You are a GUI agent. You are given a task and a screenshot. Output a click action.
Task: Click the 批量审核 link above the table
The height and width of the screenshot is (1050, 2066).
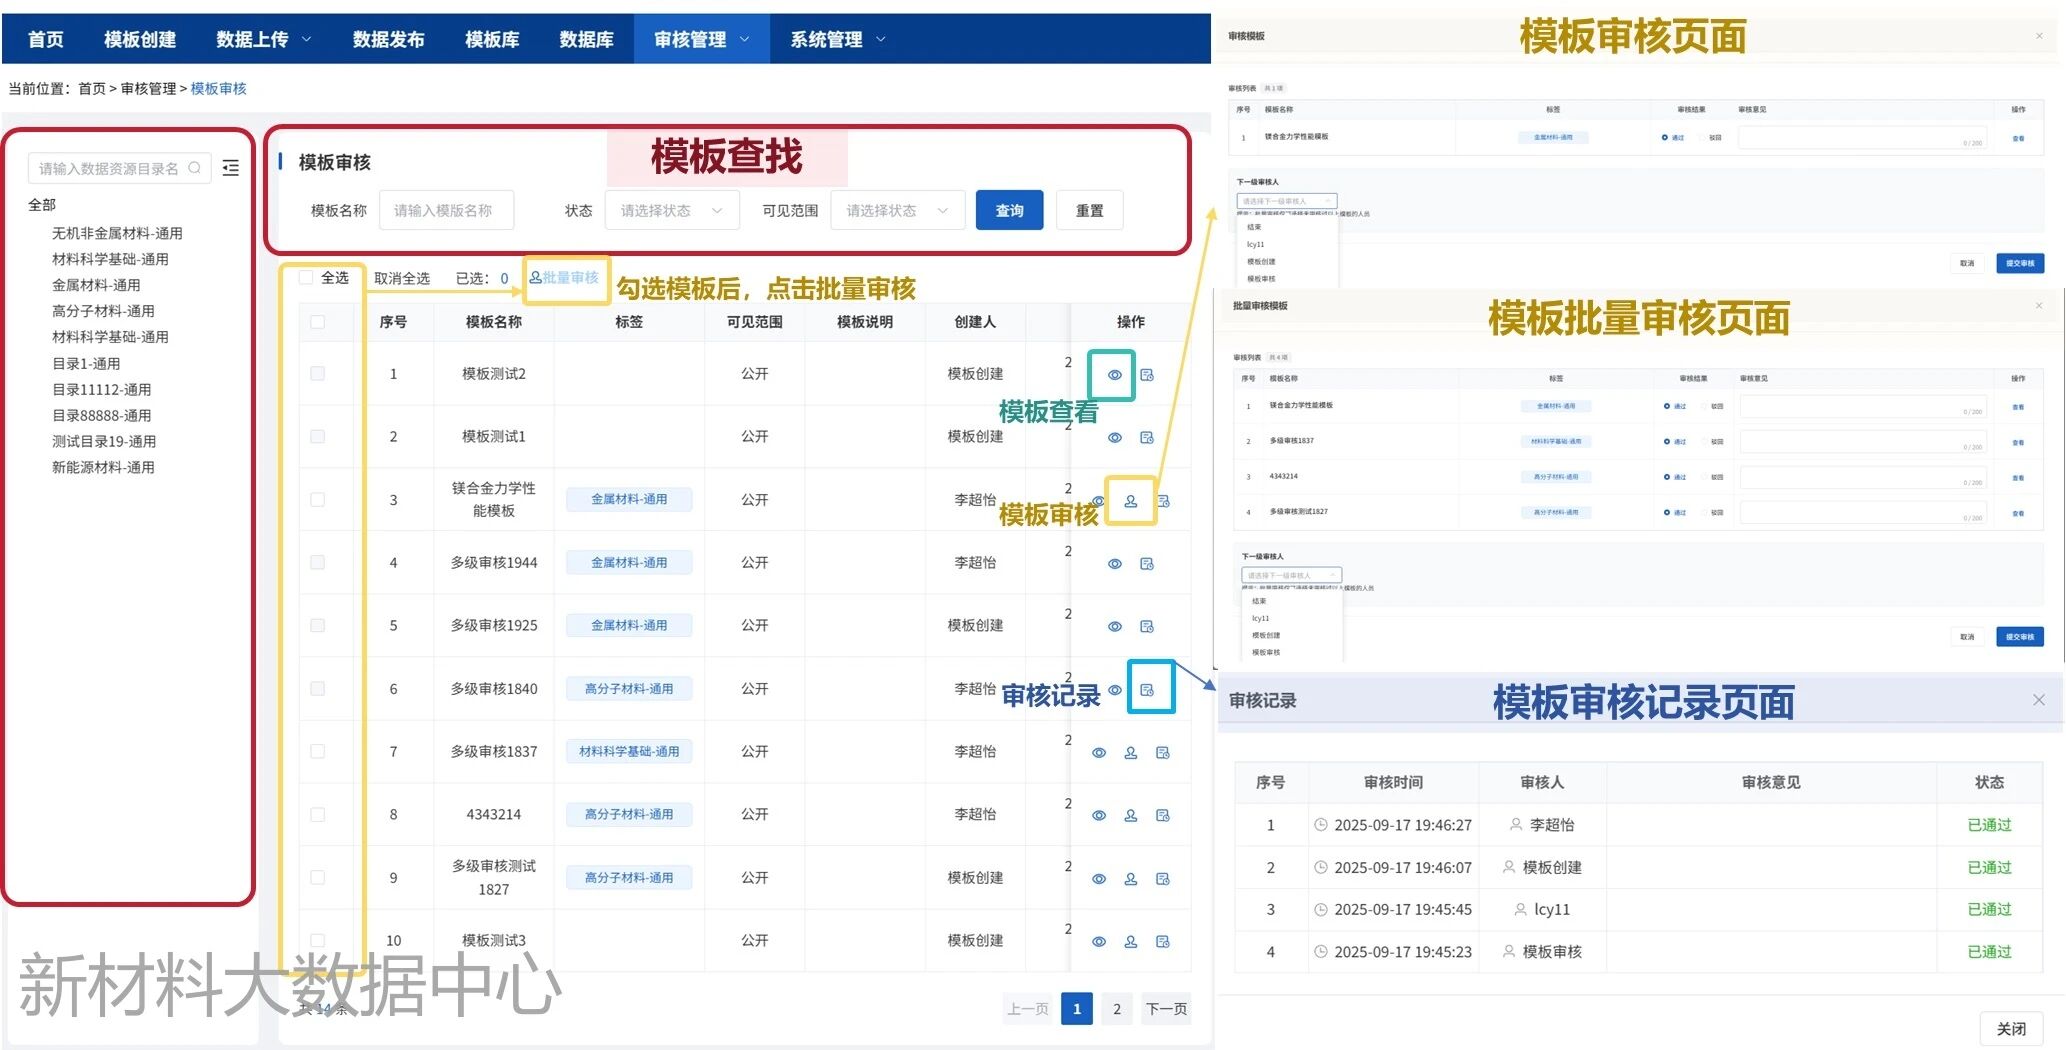point(565,278)
